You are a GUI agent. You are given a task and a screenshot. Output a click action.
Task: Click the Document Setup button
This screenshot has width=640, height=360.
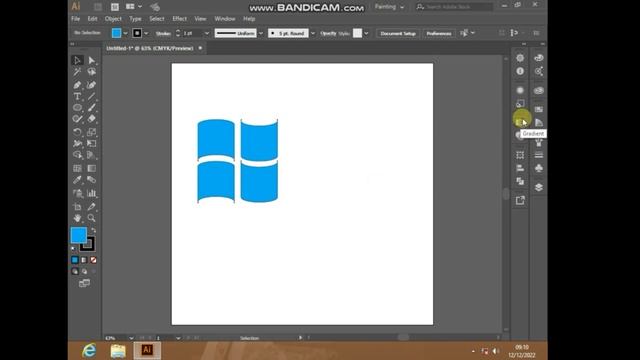398,33
